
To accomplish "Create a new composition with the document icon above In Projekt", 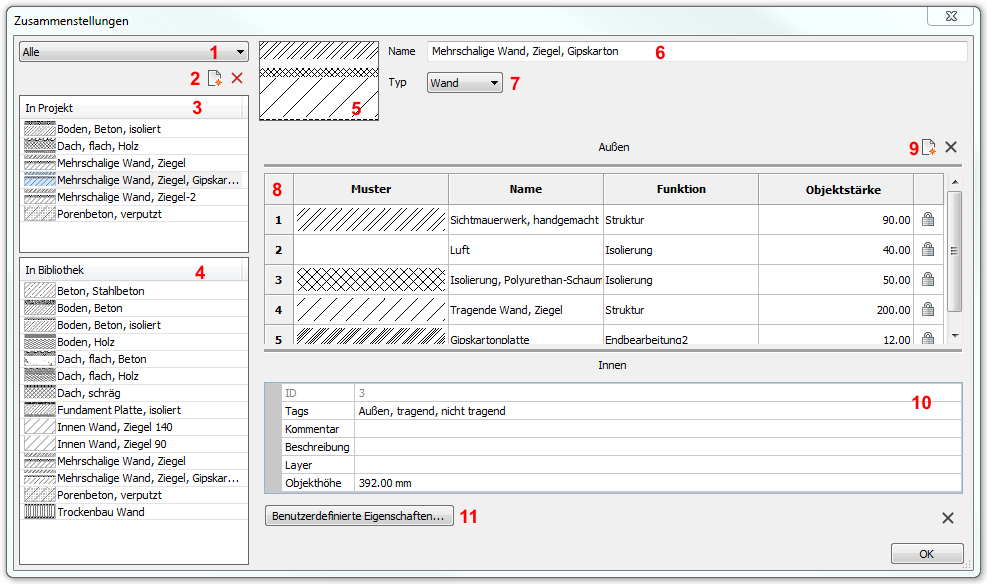I will (215, 78).
